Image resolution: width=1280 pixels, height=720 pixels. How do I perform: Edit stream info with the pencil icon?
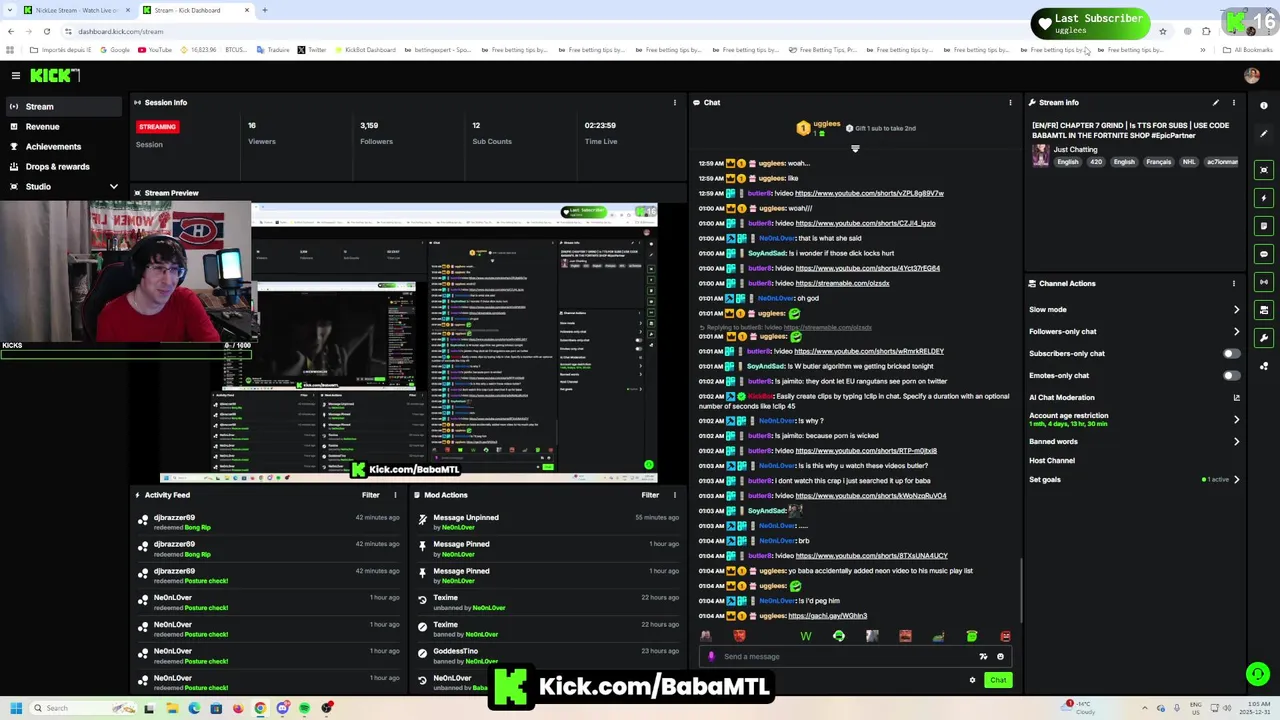pyautogui.click(x=1216, y=102)
